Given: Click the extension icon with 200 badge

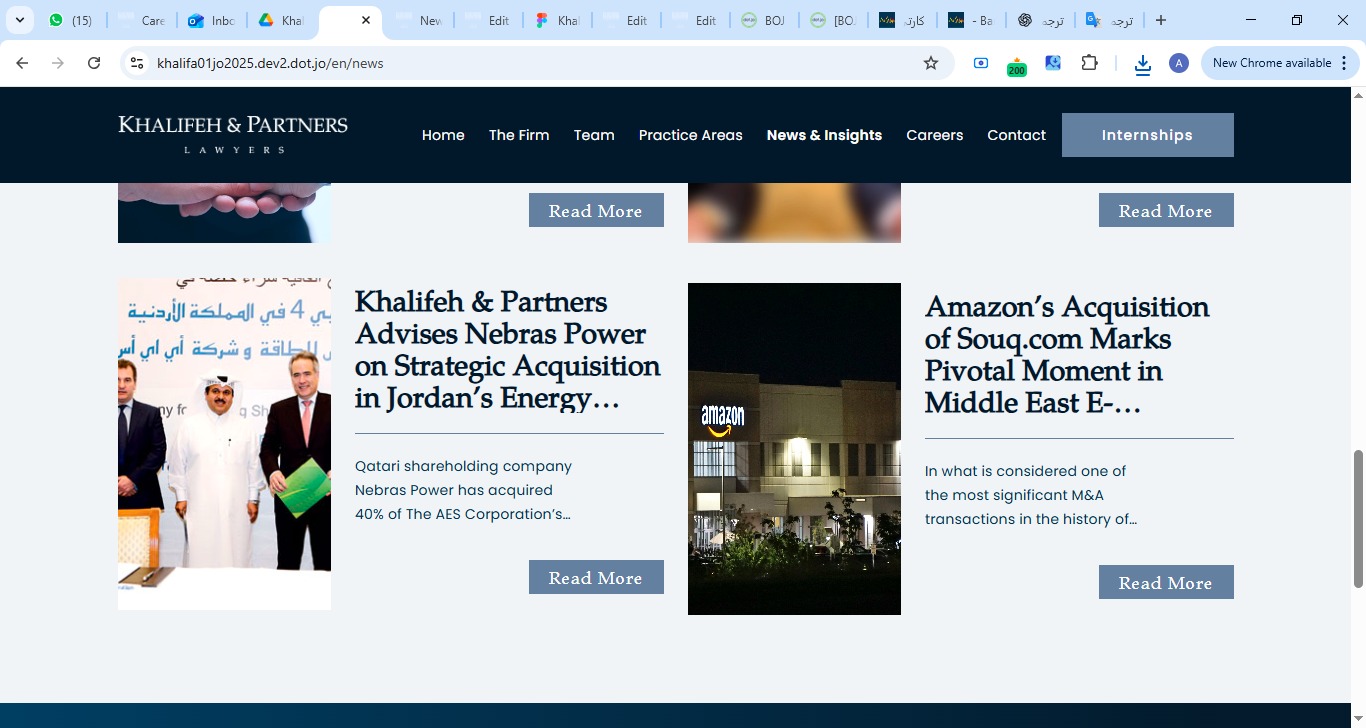Looking at the screenshot, I should pos(1017,65).
